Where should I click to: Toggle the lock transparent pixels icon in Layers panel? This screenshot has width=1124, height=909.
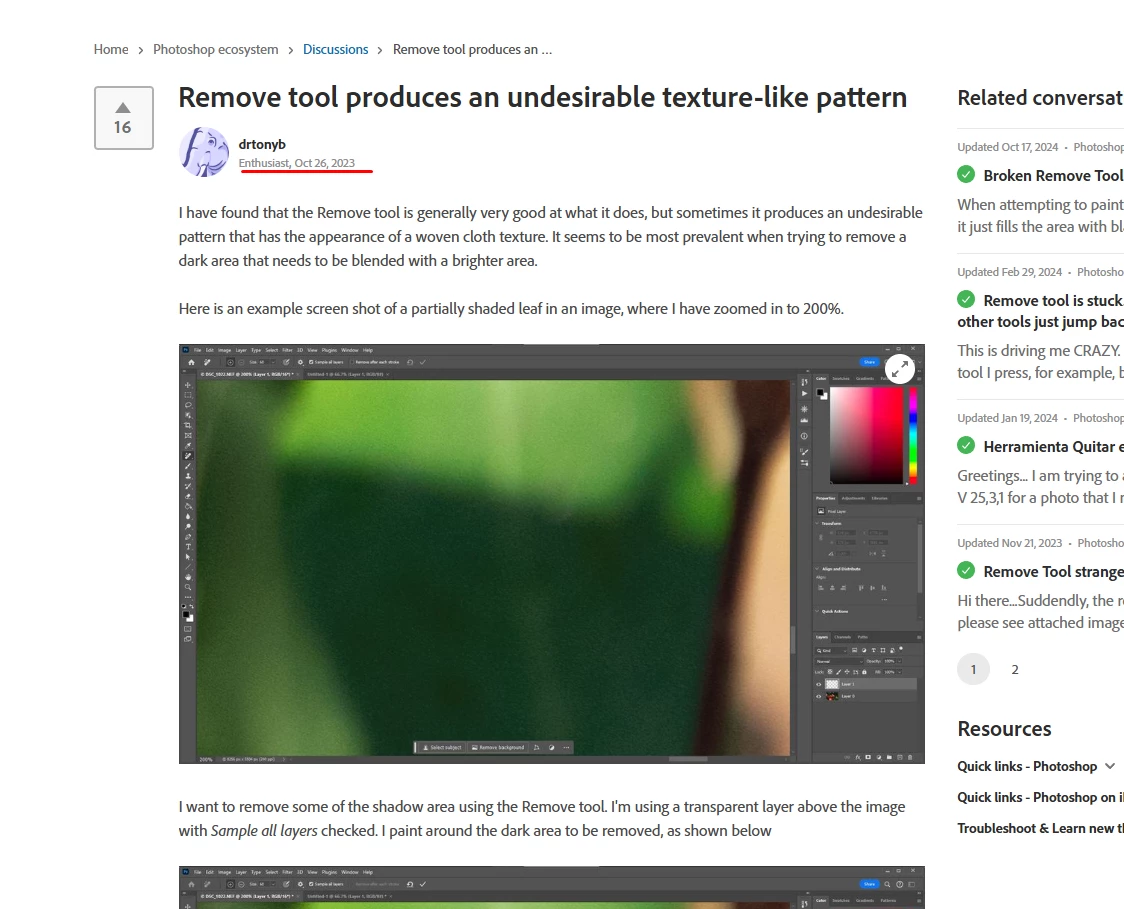830,672
